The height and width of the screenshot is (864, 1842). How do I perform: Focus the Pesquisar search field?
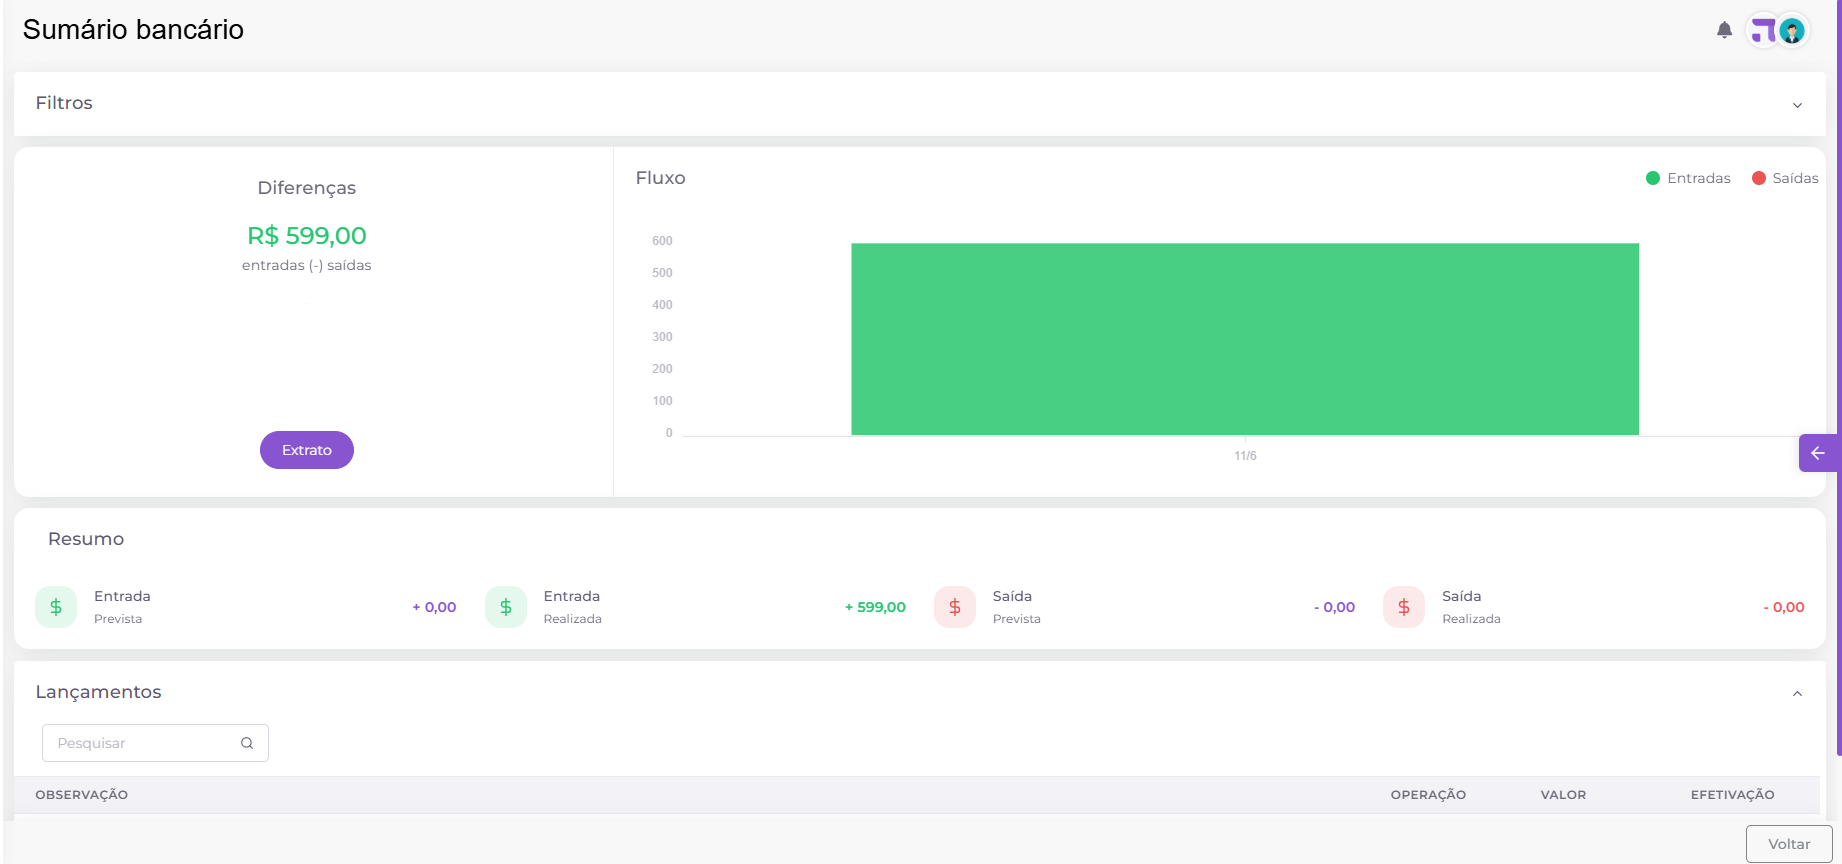point(155,743)
